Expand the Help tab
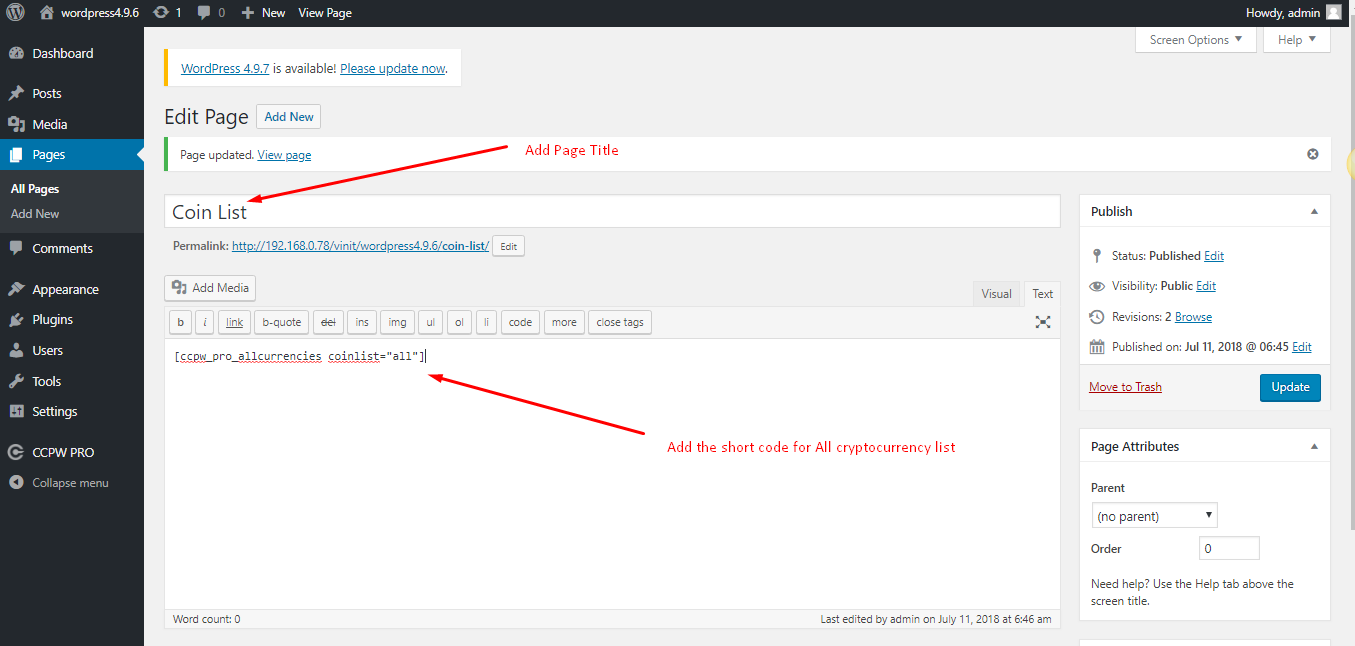 (1297, 40)
